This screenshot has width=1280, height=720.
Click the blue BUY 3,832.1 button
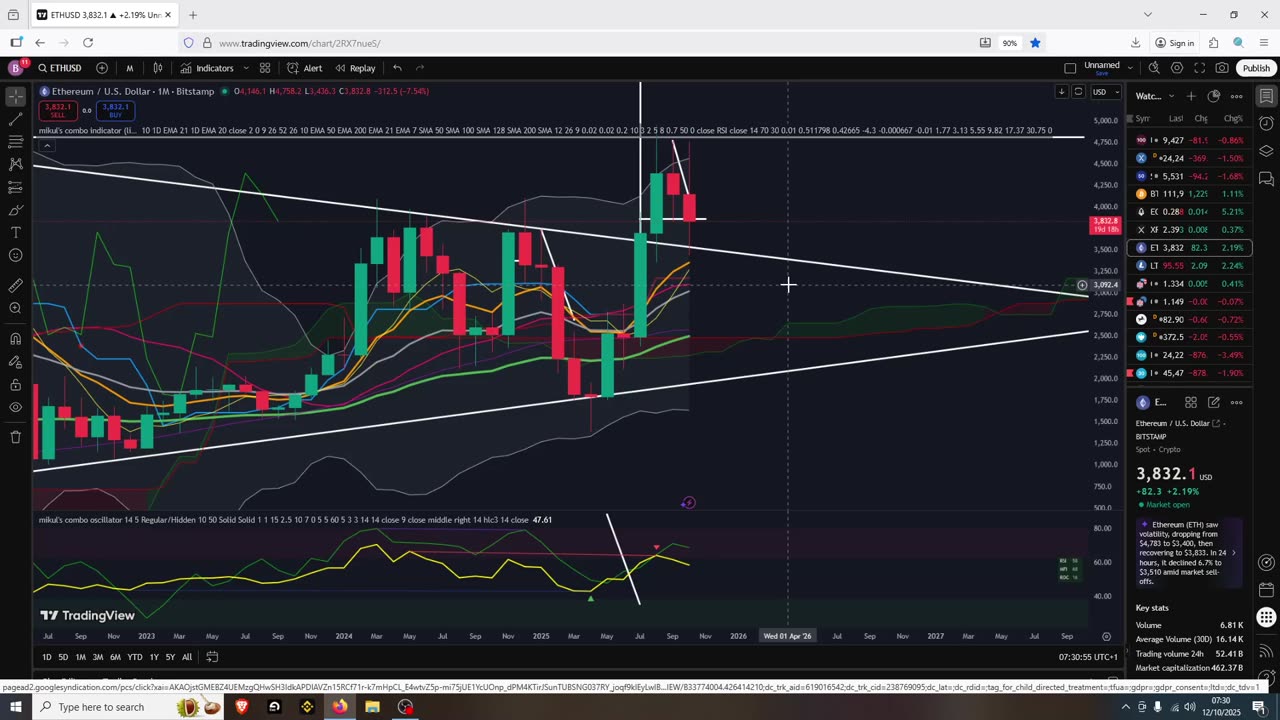114,110
